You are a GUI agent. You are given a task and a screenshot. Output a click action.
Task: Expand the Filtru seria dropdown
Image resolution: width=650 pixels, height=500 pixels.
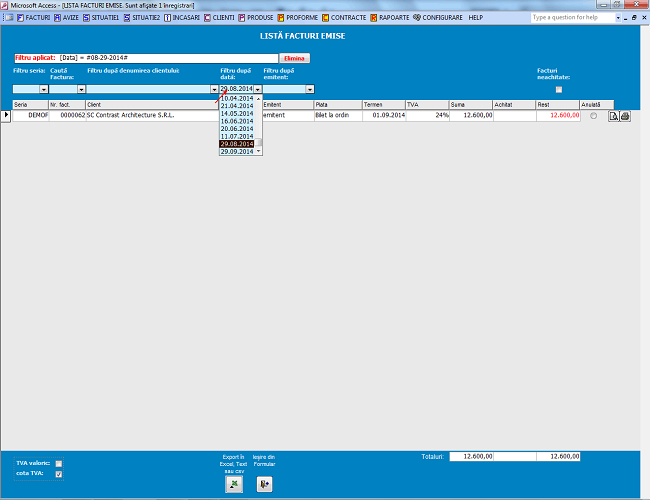(44, 89)
